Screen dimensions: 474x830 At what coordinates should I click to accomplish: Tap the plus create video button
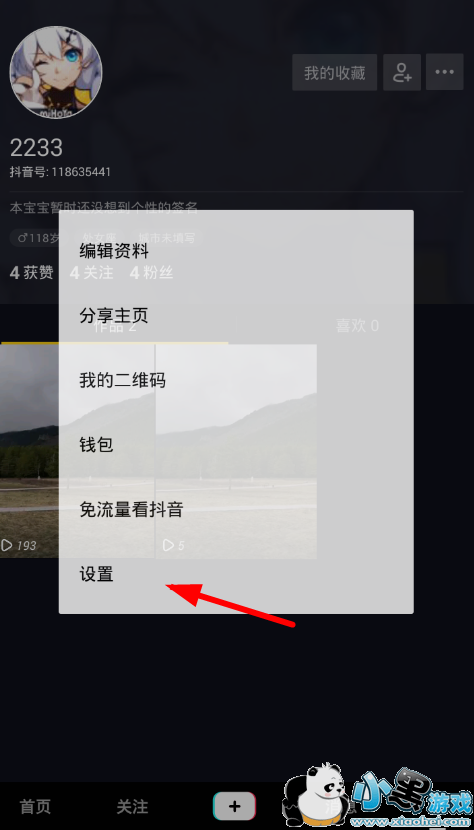click(235, 806)
